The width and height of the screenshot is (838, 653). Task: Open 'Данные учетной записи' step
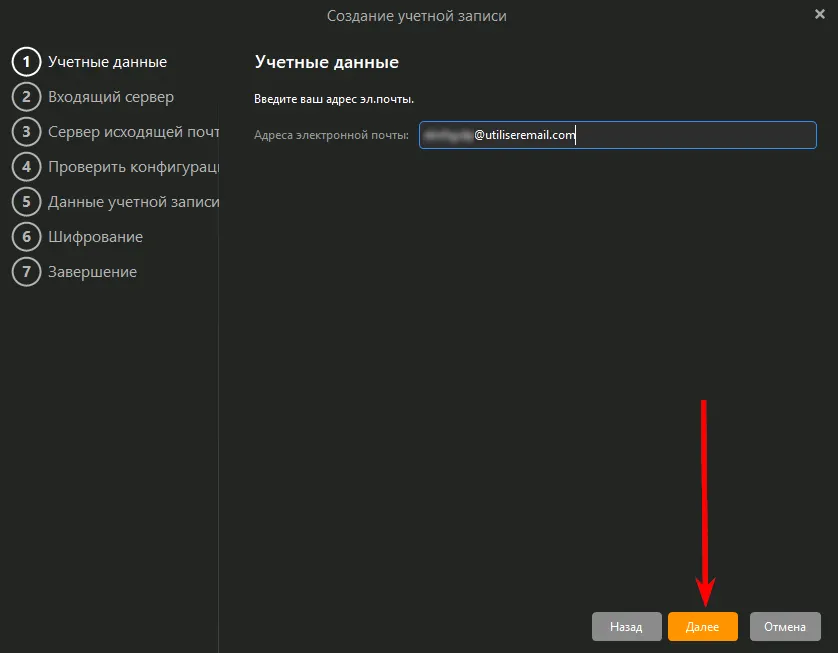tap(133, 202)
